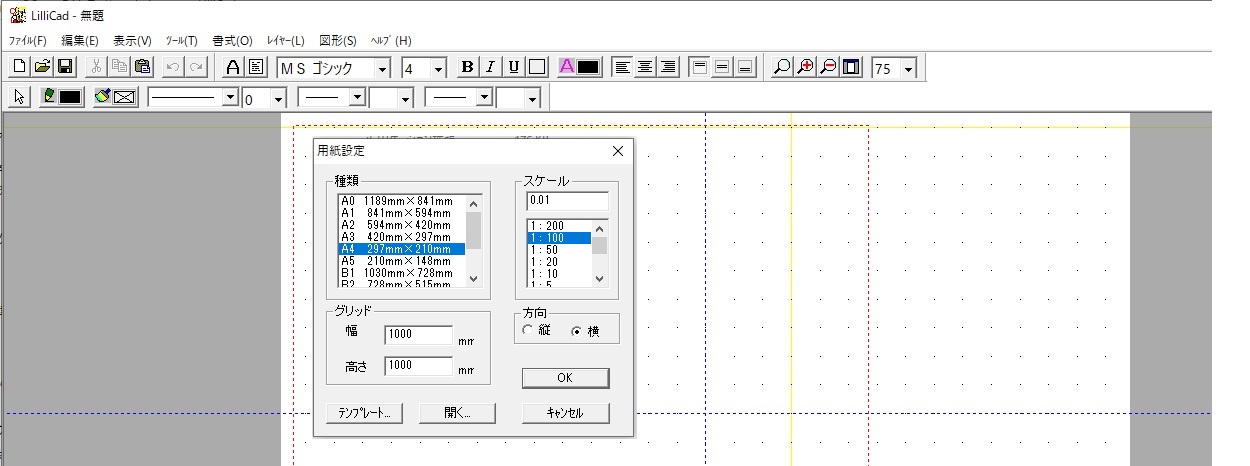Click the テンプレート... button

364,413
